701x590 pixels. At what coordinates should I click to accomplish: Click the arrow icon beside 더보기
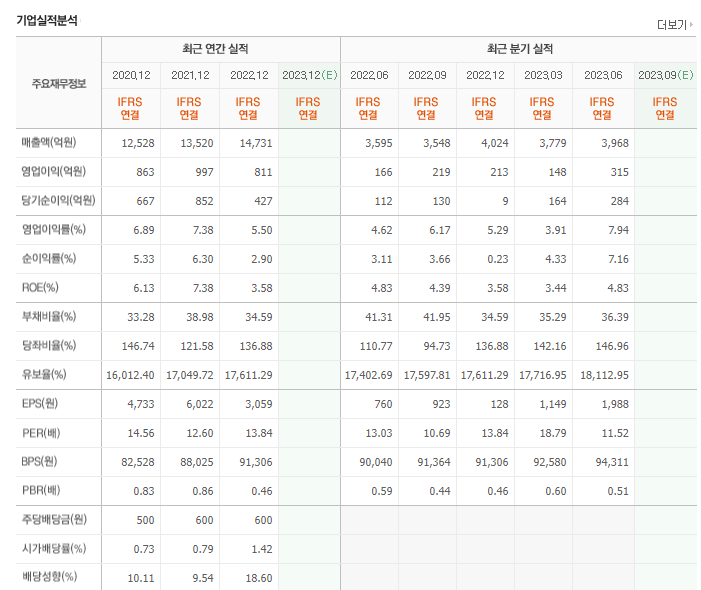coord(691,25)
